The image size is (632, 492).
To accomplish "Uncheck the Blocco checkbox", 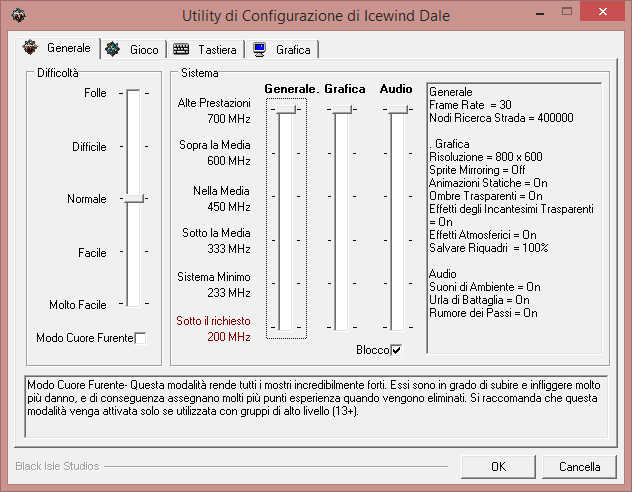I will [x=396, y=350].
